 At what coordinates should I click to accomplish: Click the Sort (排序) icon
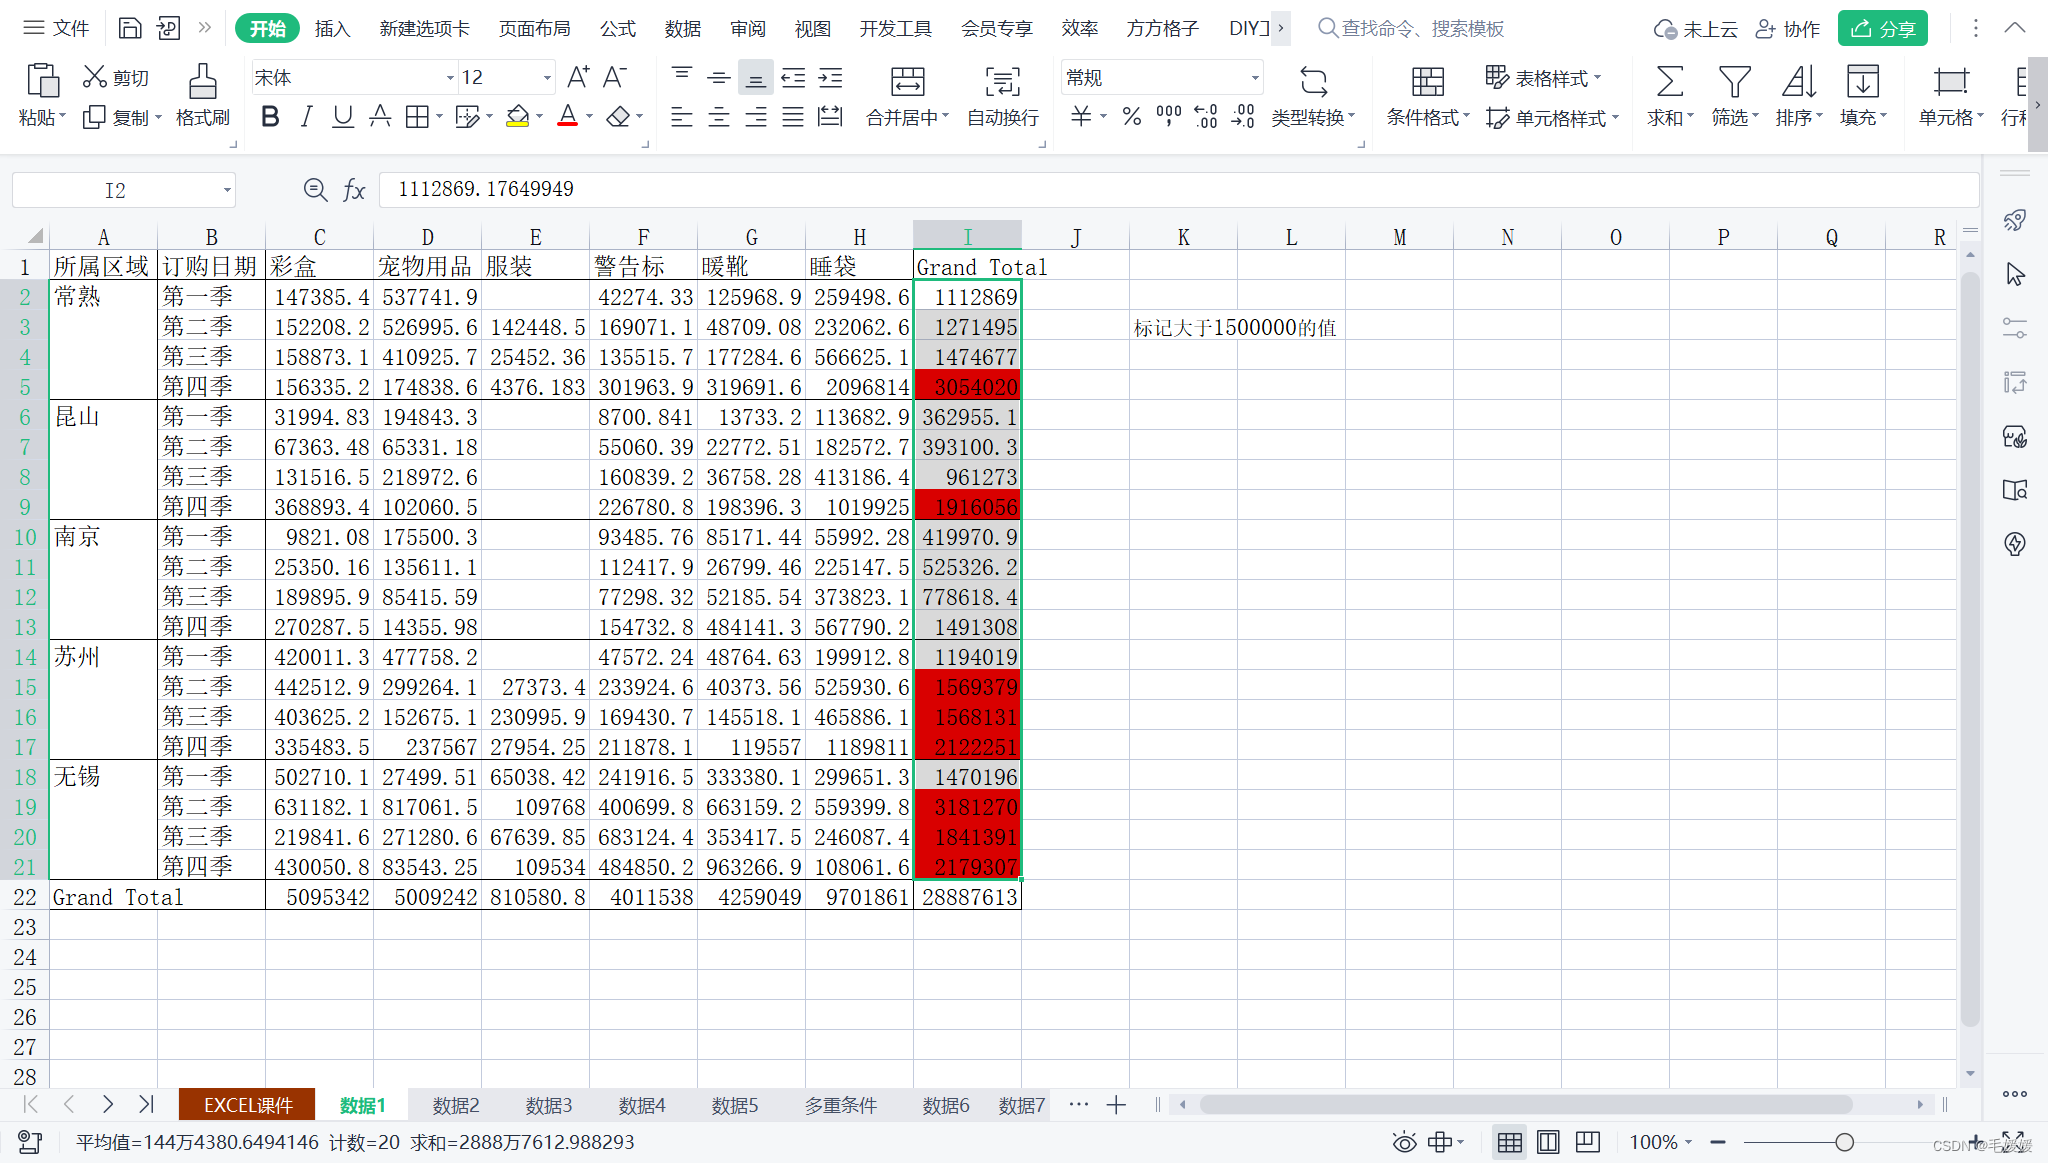pyautogui.click(x=1798, y=82)
